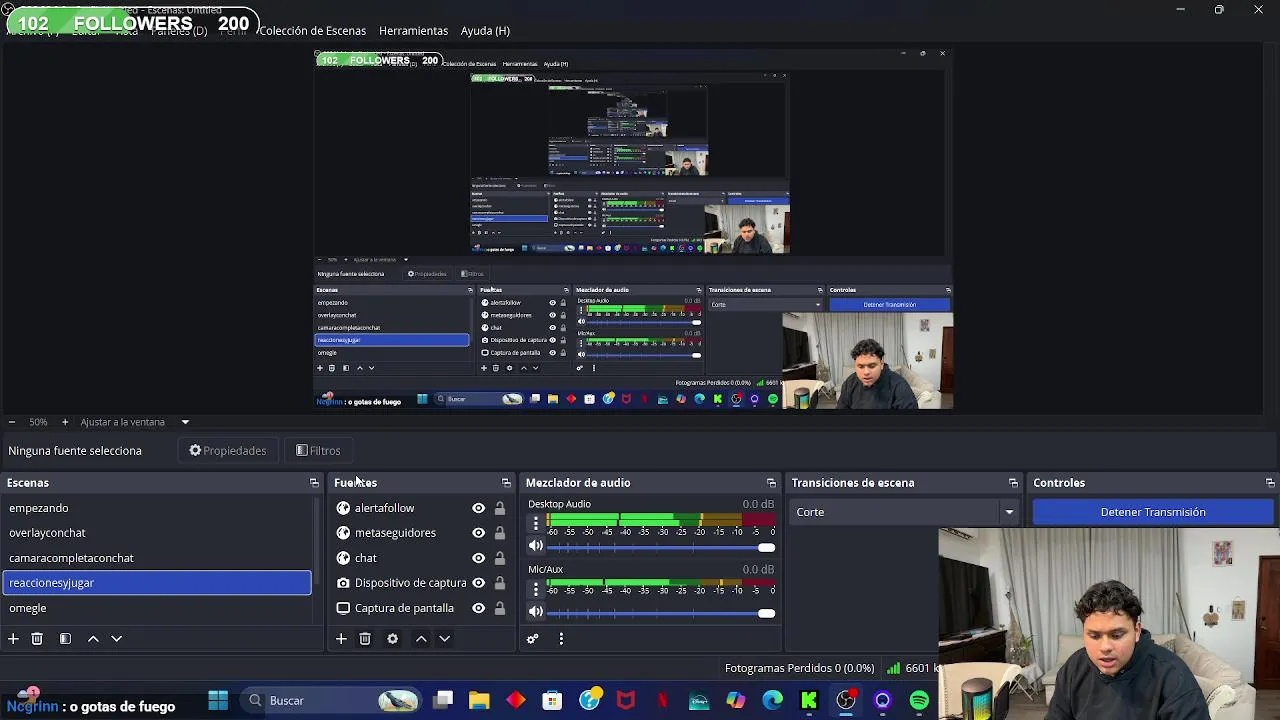1280x720 pixels.
Task: Click Mic/Aux volume slider handle
Action: (x=766, y=613)
